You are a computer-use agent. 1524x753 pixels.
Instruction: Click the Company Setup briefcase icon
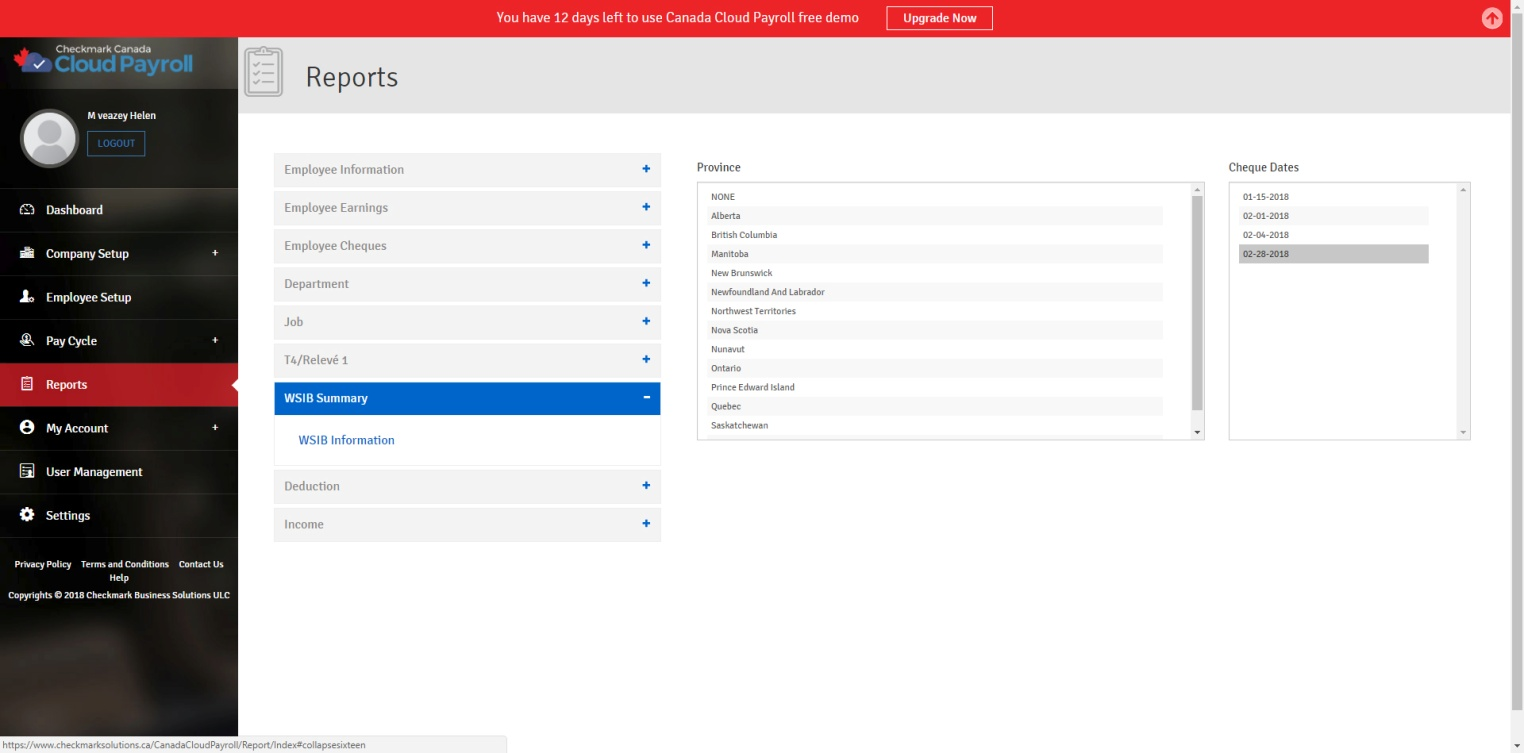pyautogui.click(x=27, y=254)
